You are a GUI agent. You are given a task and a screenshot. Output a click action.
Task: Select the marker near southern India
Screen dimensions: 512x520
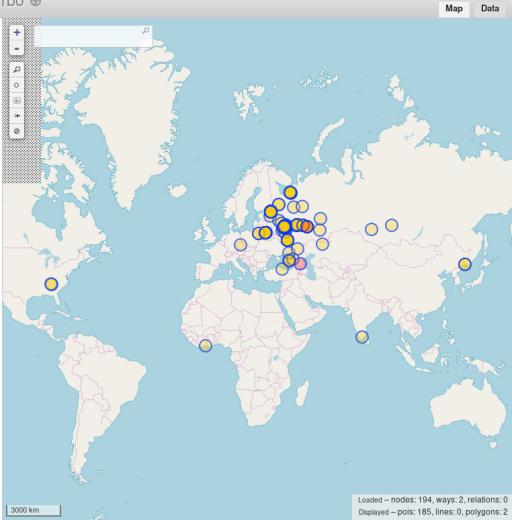click(362, 337)
